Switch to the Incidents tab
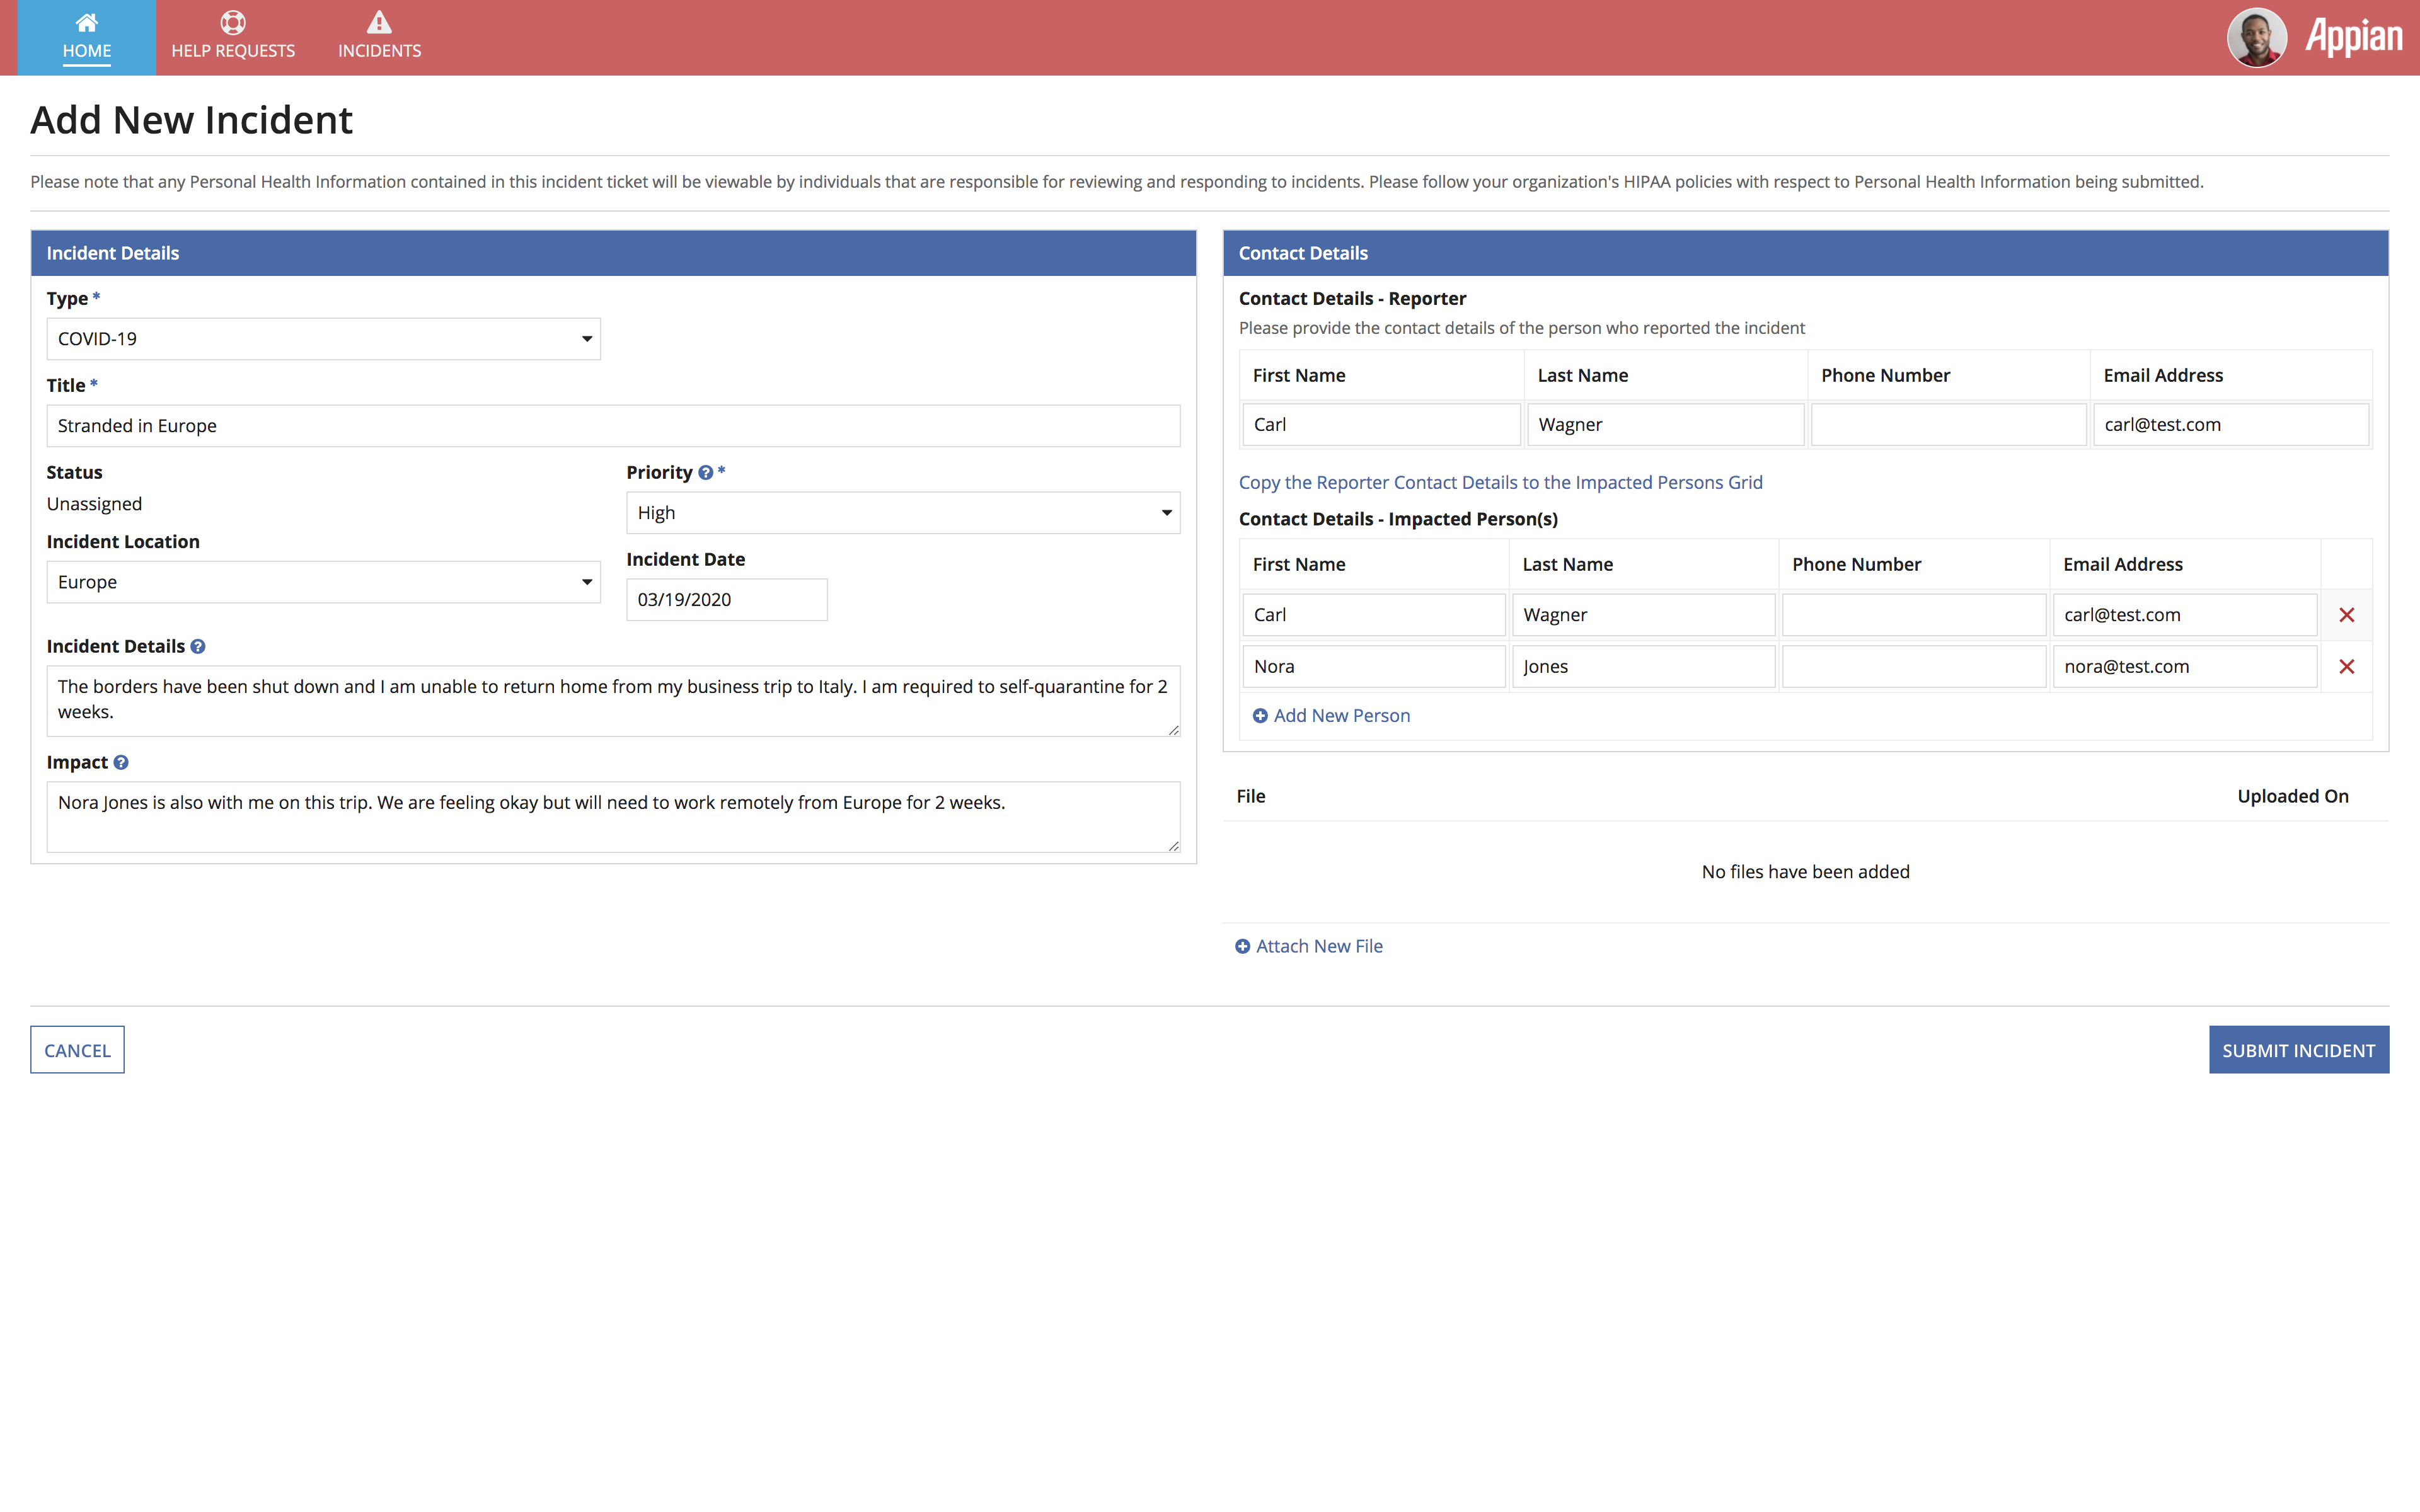 [379, 37]
